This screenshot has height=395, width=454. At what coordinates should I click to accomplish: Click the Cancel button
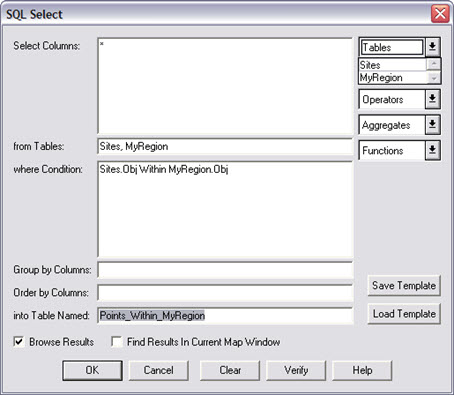[159, 370]
